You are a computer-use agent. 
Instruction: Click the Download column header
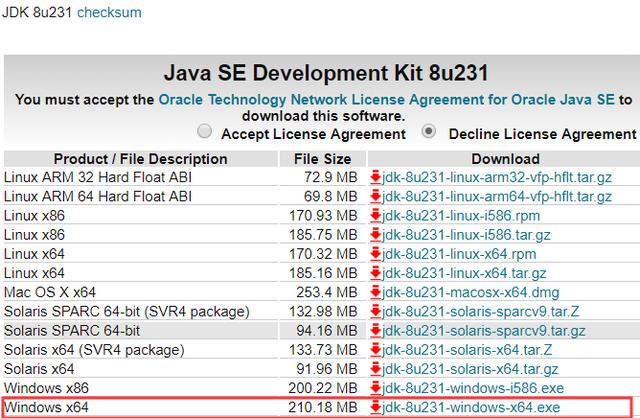pyautogui.click(x=506, y=159)
